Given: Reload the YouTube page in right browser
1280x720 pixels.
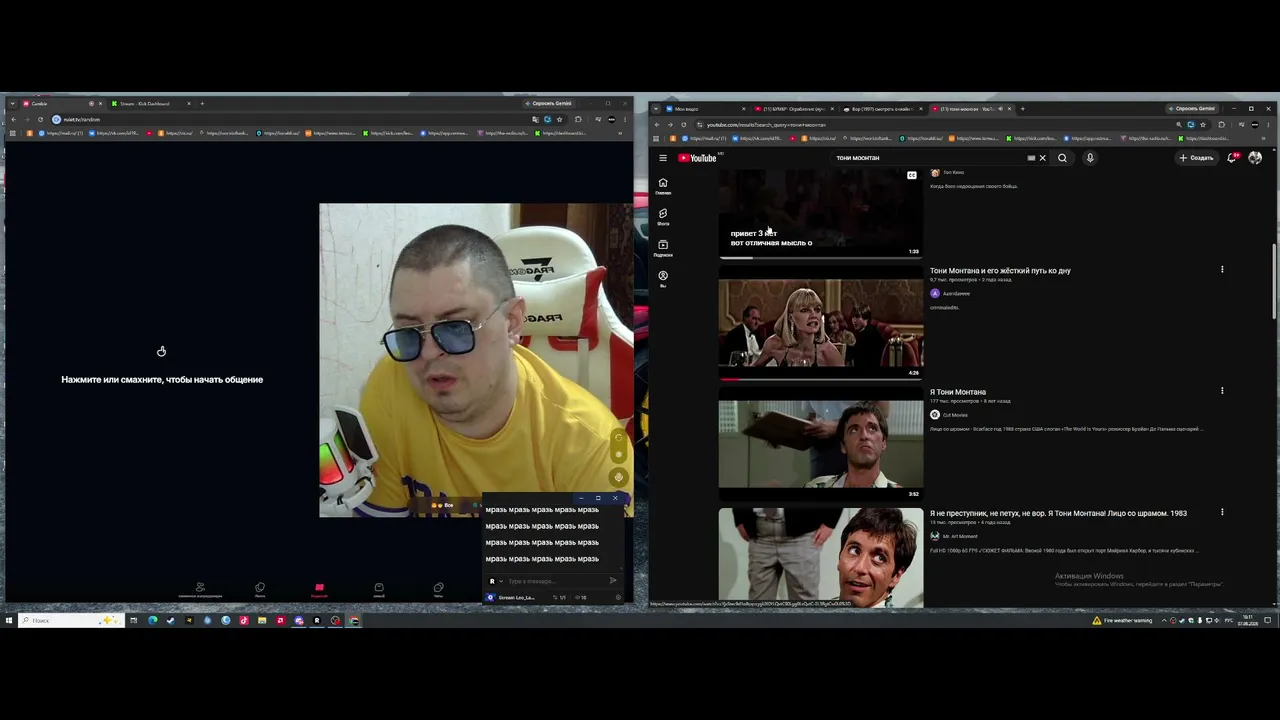Looking at the screenshot, I should click(x=684, y=125).
